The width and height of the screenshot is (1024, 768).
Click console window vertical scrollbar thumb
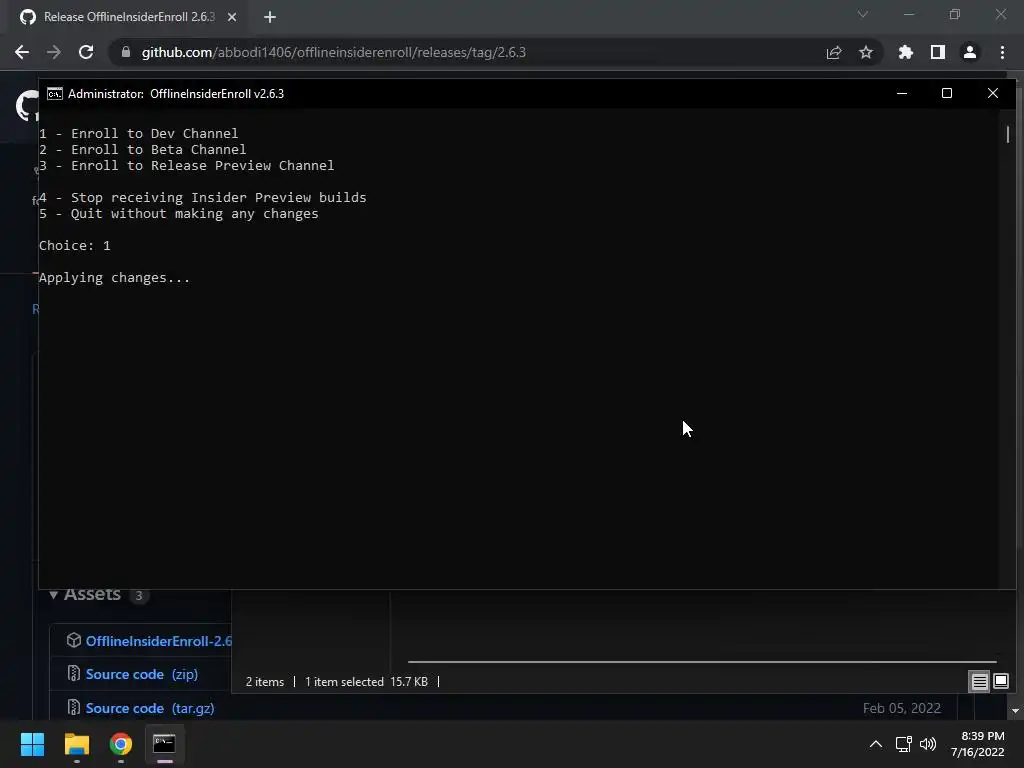click(x=1008, y=135)
